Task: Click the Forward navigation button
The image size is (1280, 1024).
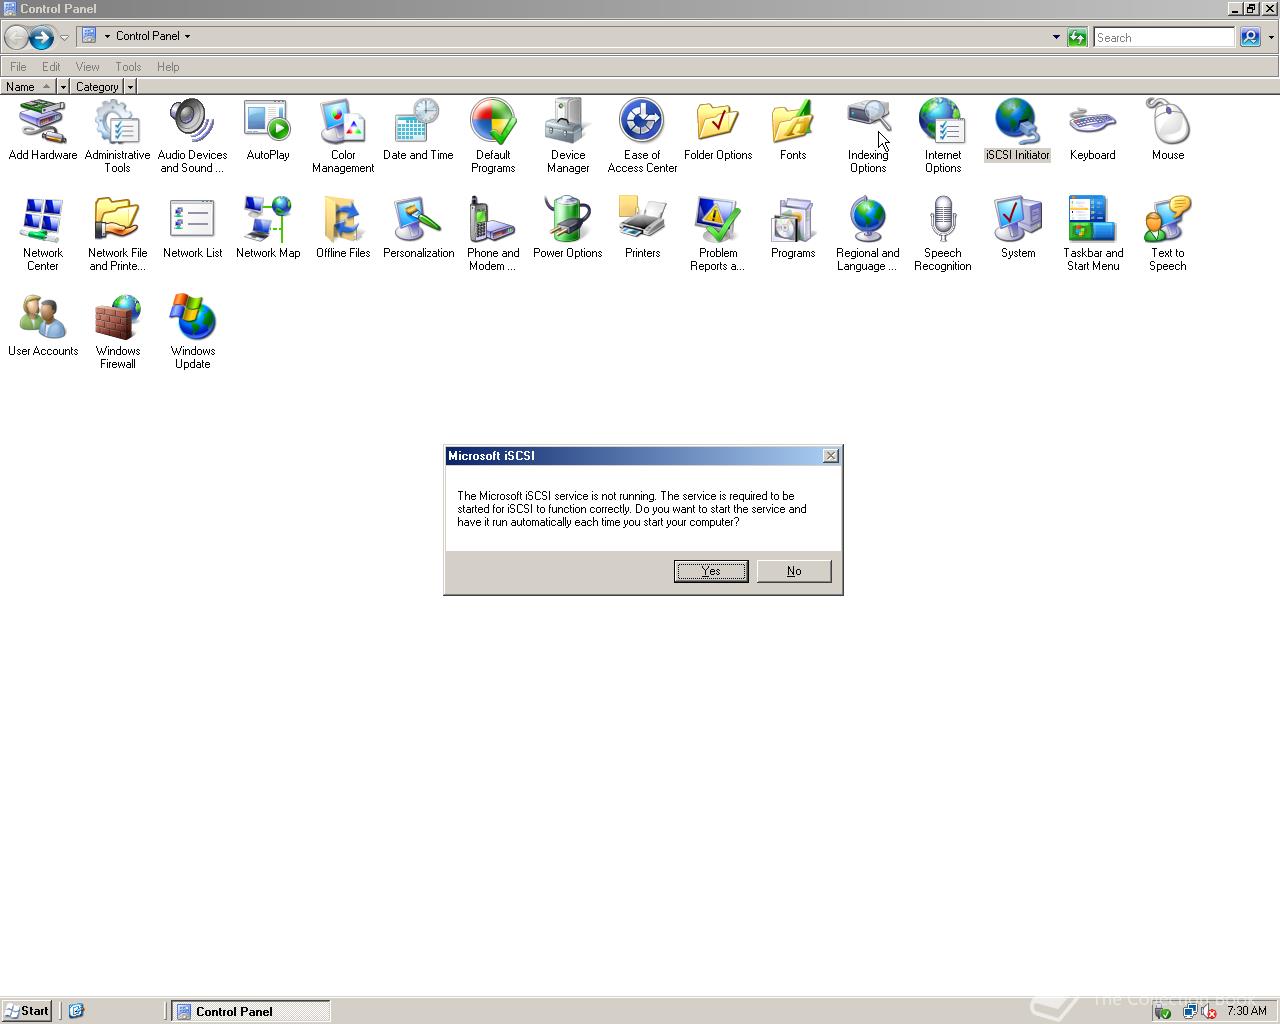Action: pyautogui.click(x=41, y=38)
